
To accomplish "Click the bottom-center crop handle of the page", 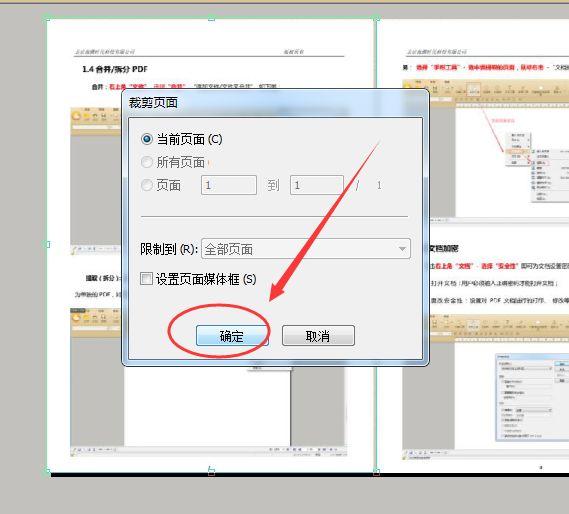I will (x=212, y=471).
